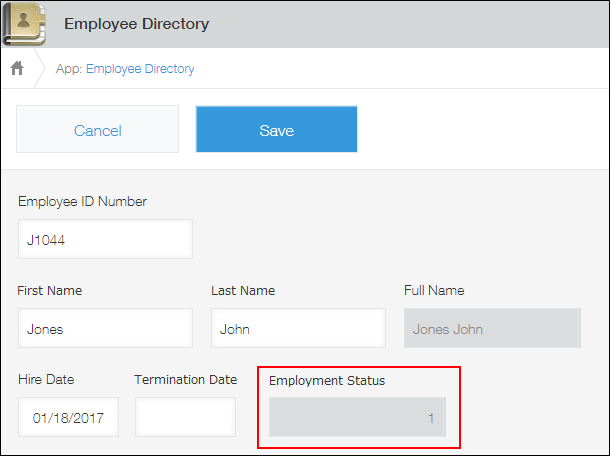Click the Employee ID Number label
The image size is (610, 456).
click(x=82, y=201)
